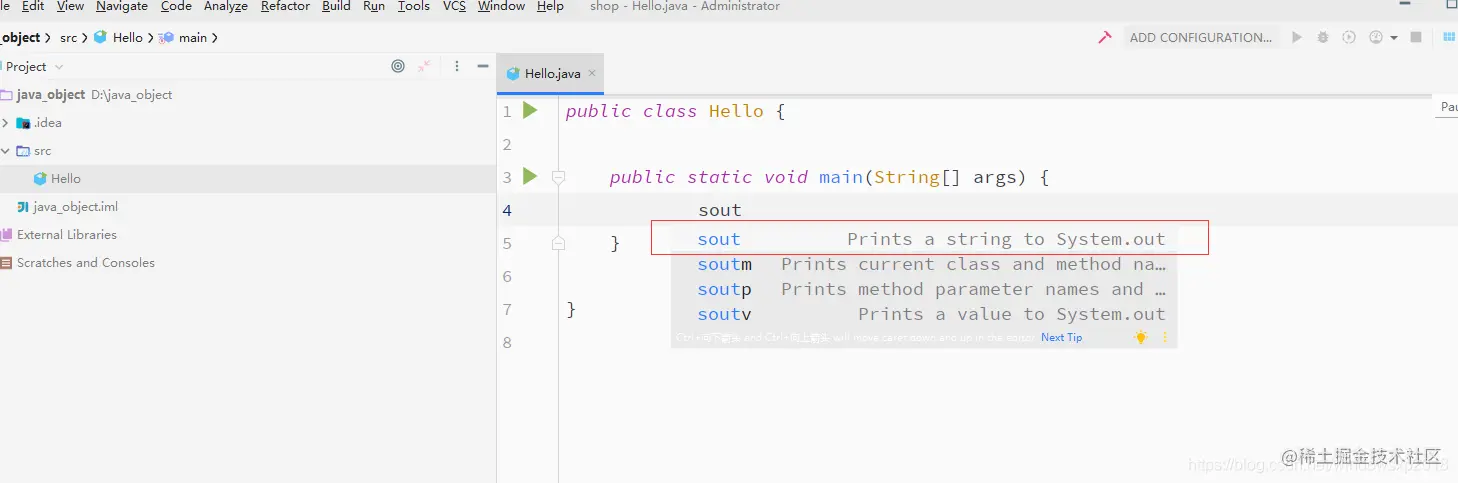Click the run gutter icon beside main method

click(531, 176)
